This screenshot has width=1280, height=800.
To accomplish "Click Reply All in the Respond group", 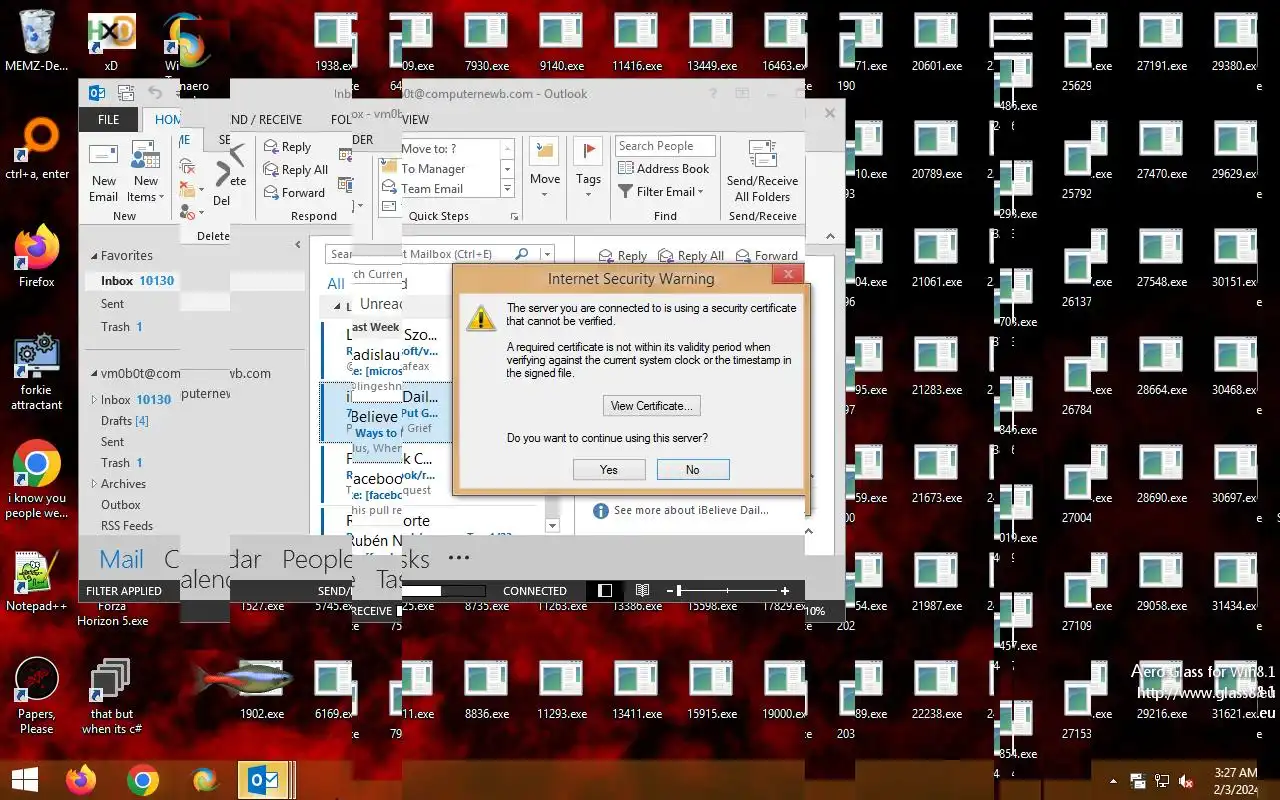I will (x=296, y=170).
